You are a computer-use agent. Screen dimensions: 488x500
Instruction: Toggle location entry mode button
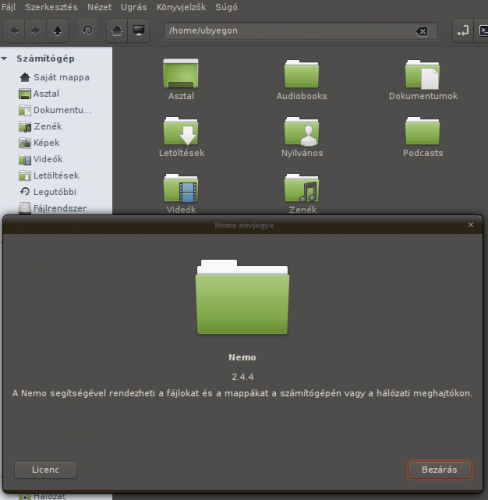point(463,31)
